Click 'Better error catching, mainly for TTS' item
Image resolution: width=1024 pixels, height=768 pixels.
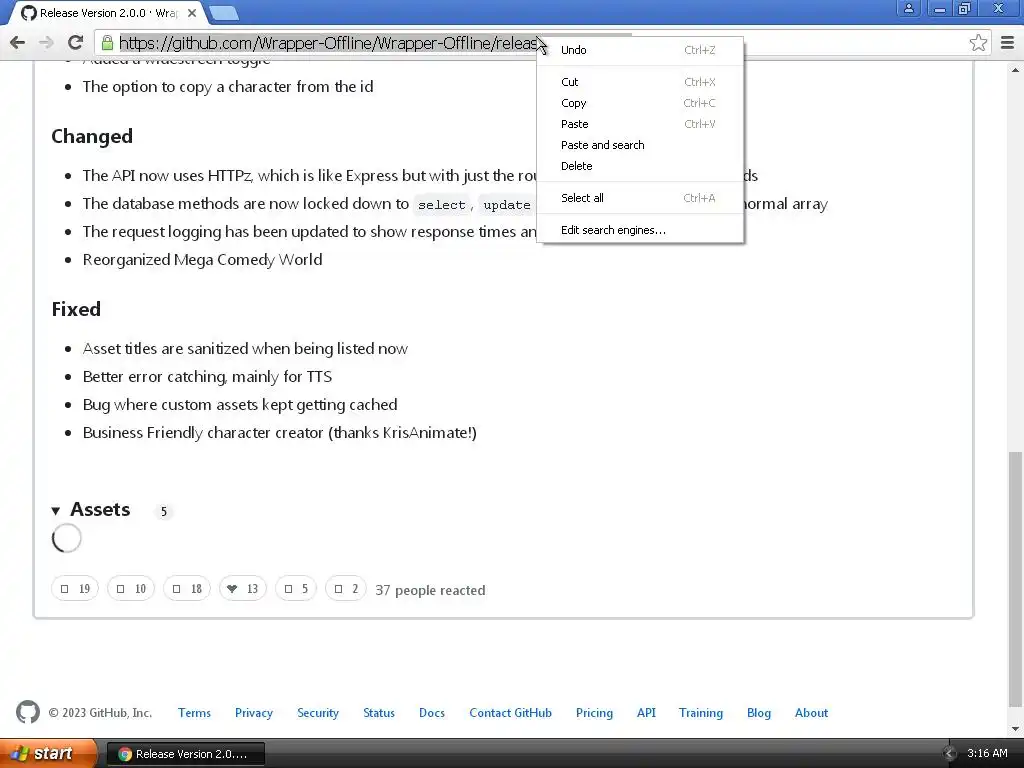click(207, 377)
